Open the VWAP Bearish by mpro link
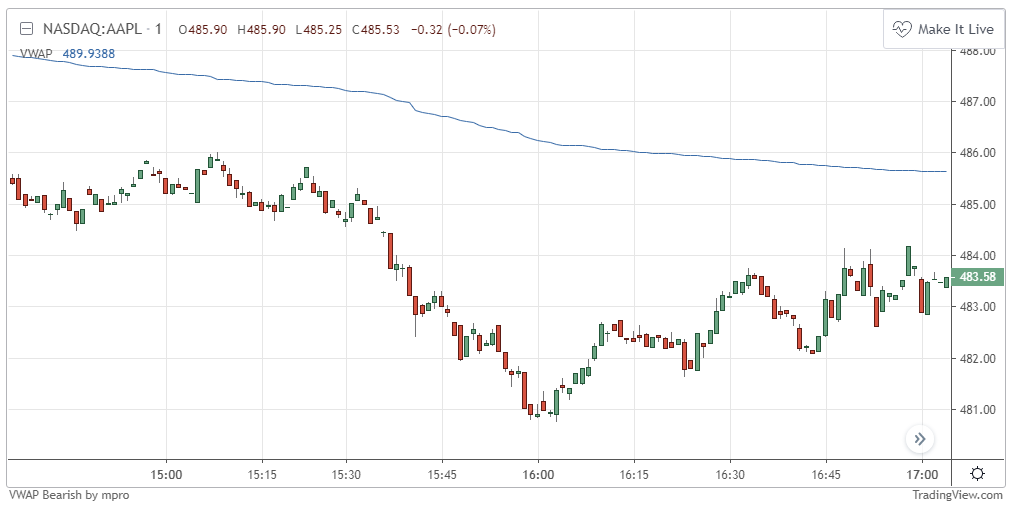 point(68,494)
